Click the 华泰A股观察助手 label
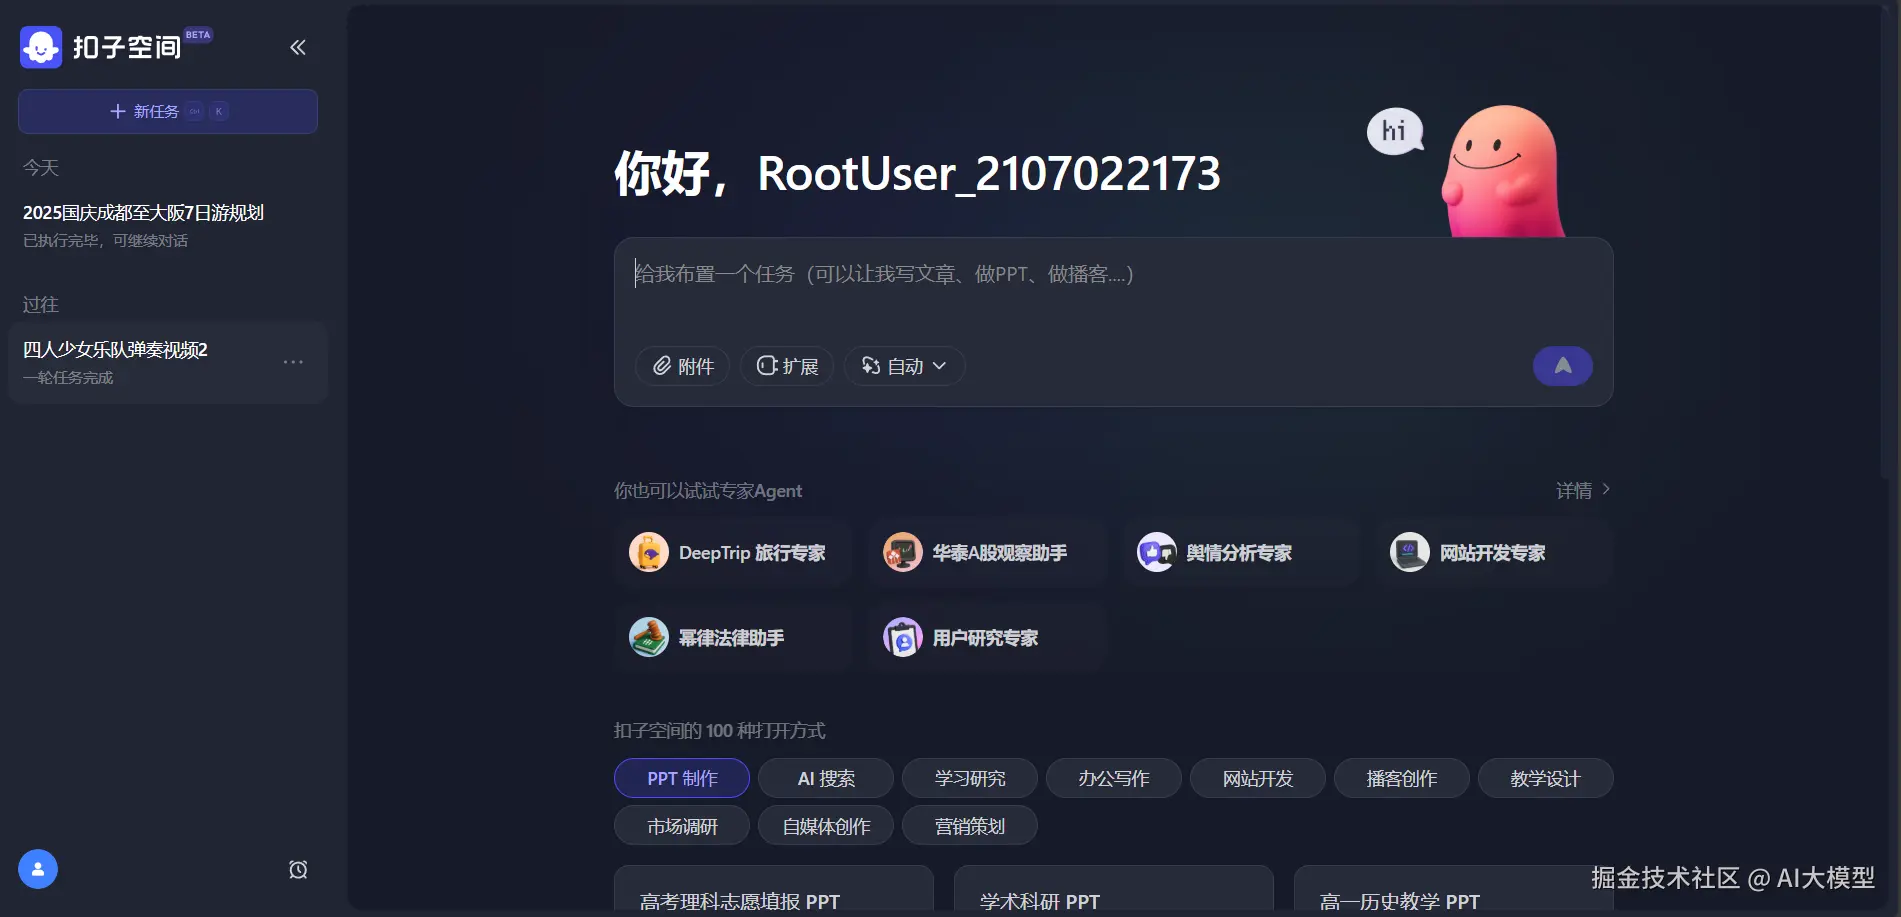The image size is (1901, 917). point(1000,553)
